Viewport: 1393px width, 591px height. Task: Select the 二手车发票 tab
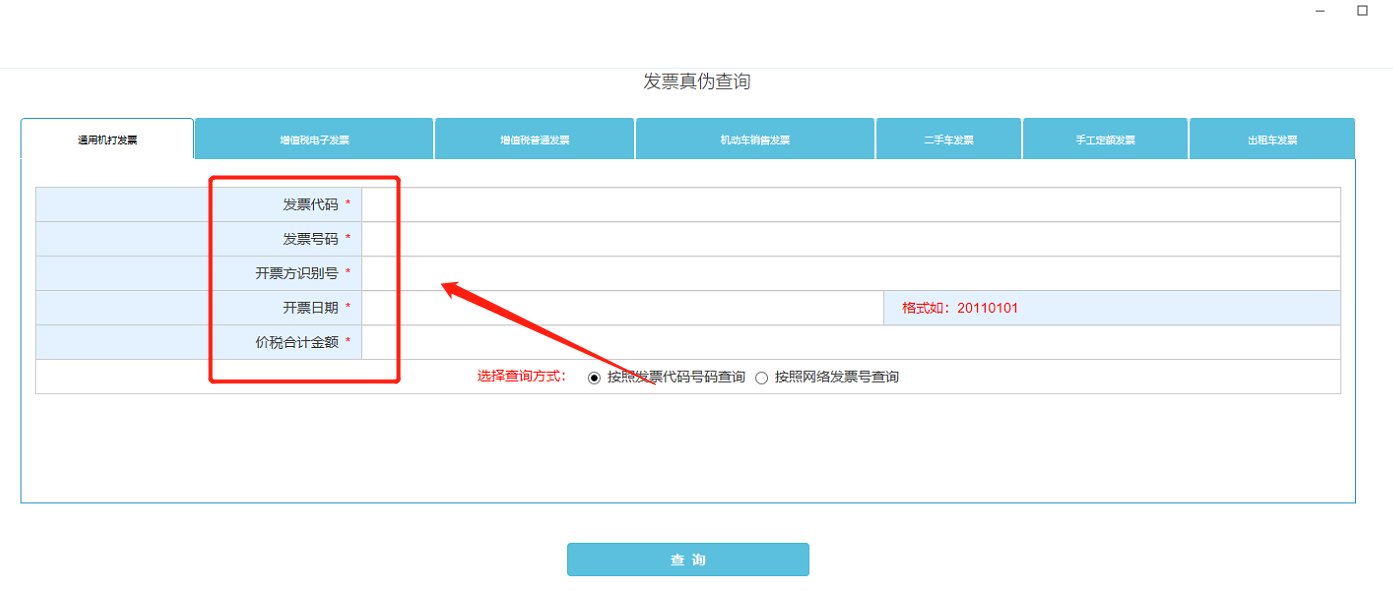click(x=946, y=138)
